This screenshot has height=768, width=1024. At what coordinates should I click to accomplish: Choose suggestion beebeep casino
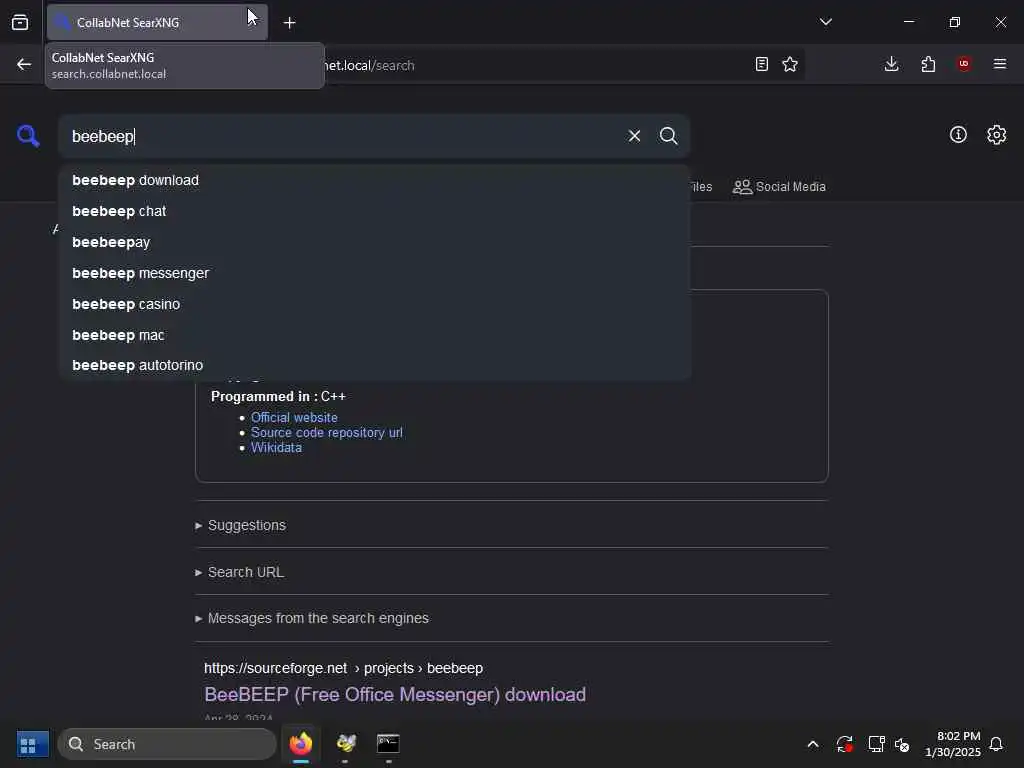tap(374, 304)
